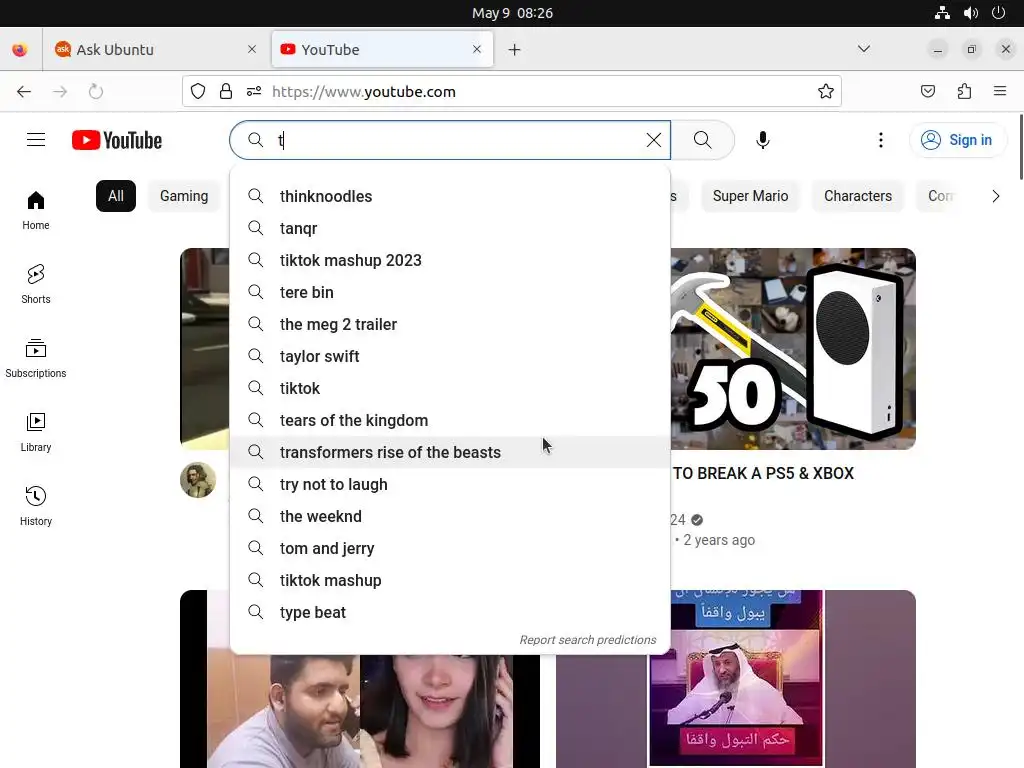The width and height of the screenshot is (1024, 768).
Task: Choose transformers rise of the beasts
Action: (x=450, y=452)
